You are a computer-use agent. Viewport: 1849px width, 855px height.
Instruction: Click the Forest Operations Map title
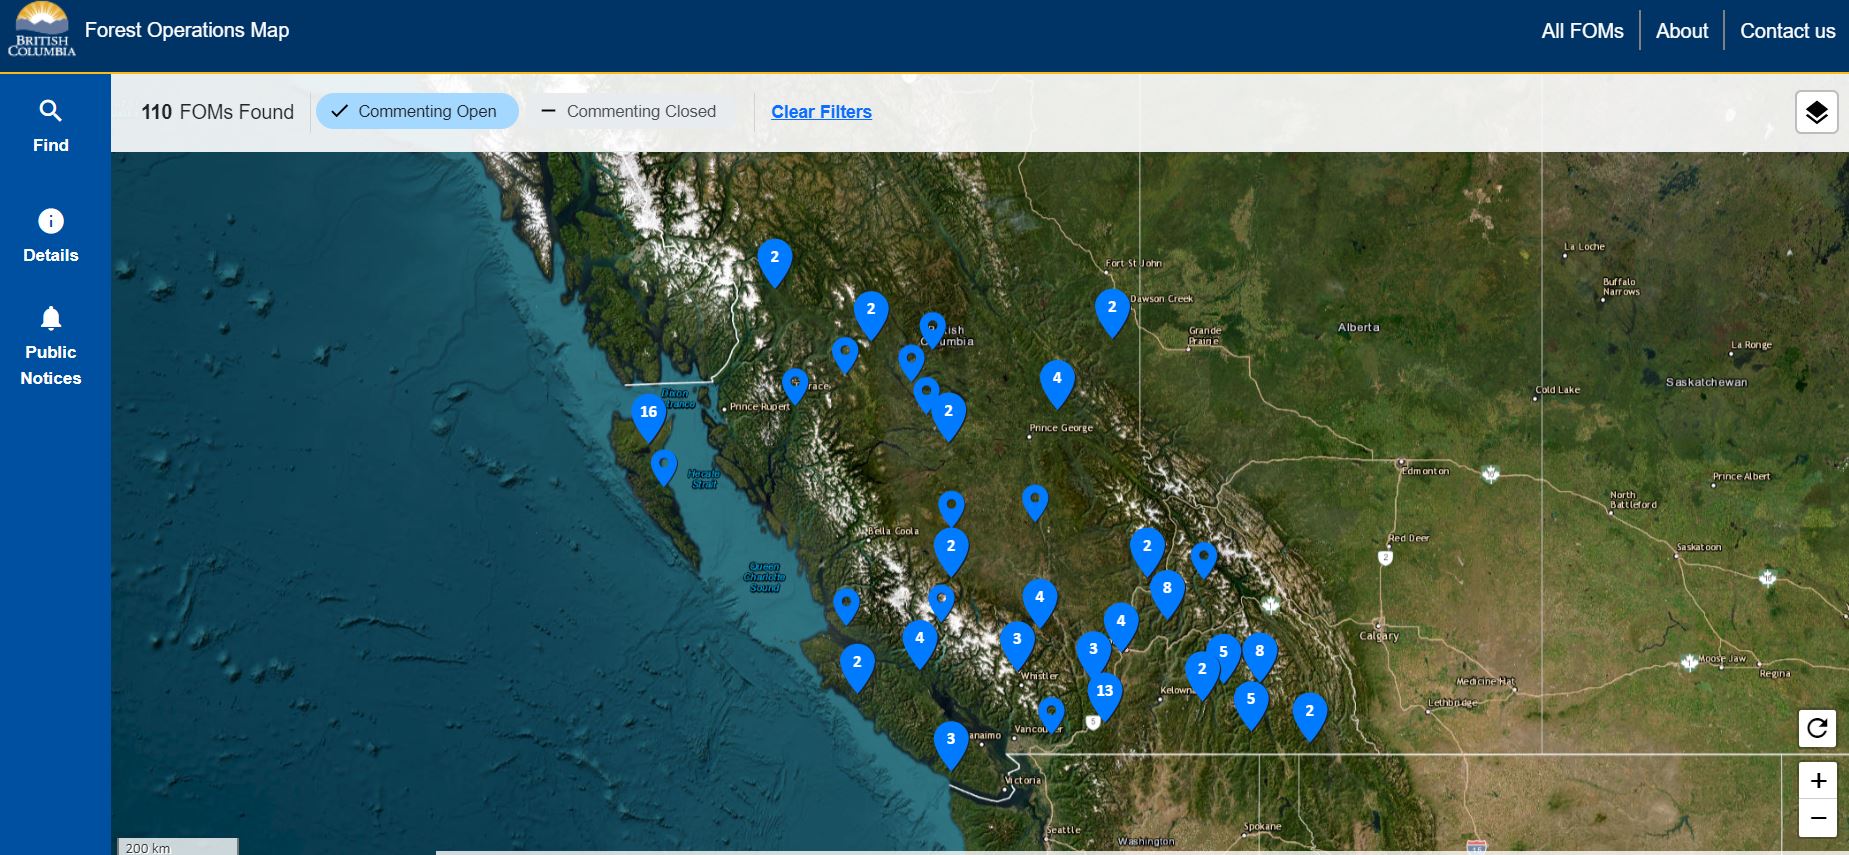pos(187,30)
